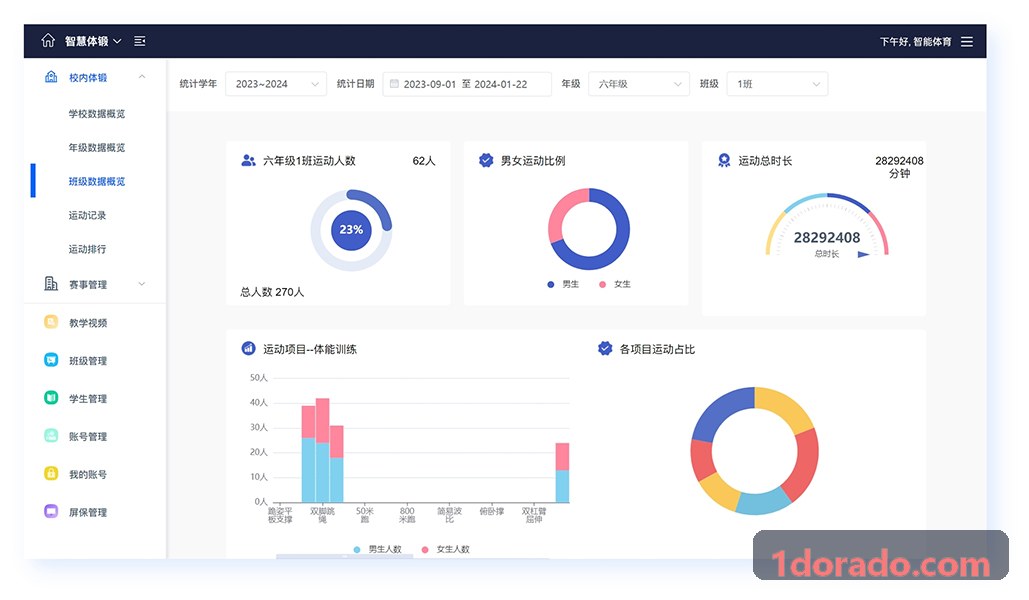This screenshot has height=600, width=1029.
Task: Click the date range input field
Action: (467, 84)
